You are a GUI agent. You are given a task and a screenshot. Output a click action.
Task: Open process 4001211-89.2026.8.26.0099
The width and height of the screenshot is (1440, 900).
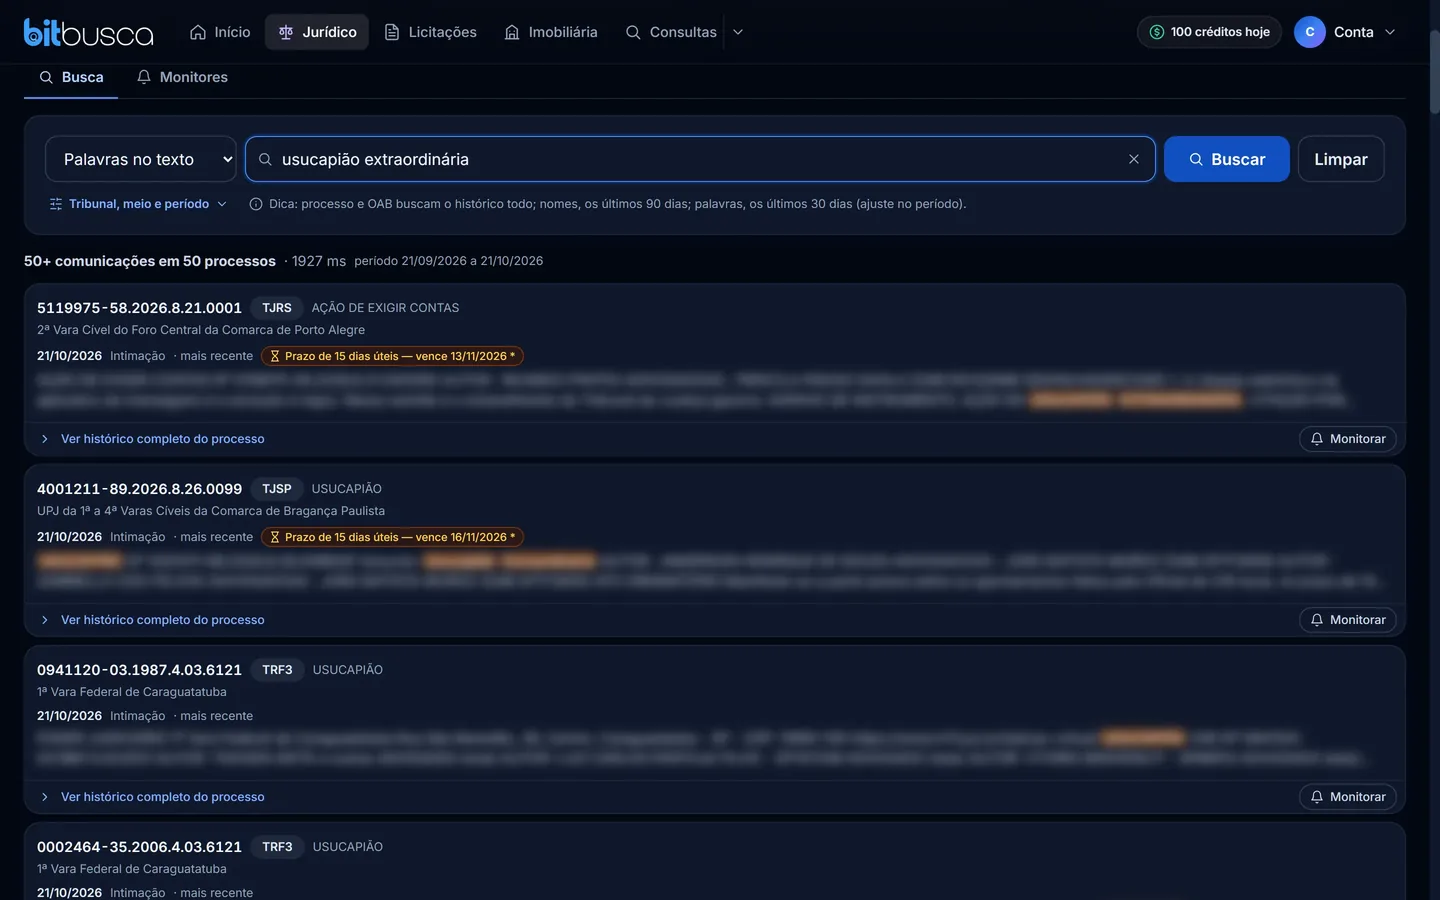point(139,489)
